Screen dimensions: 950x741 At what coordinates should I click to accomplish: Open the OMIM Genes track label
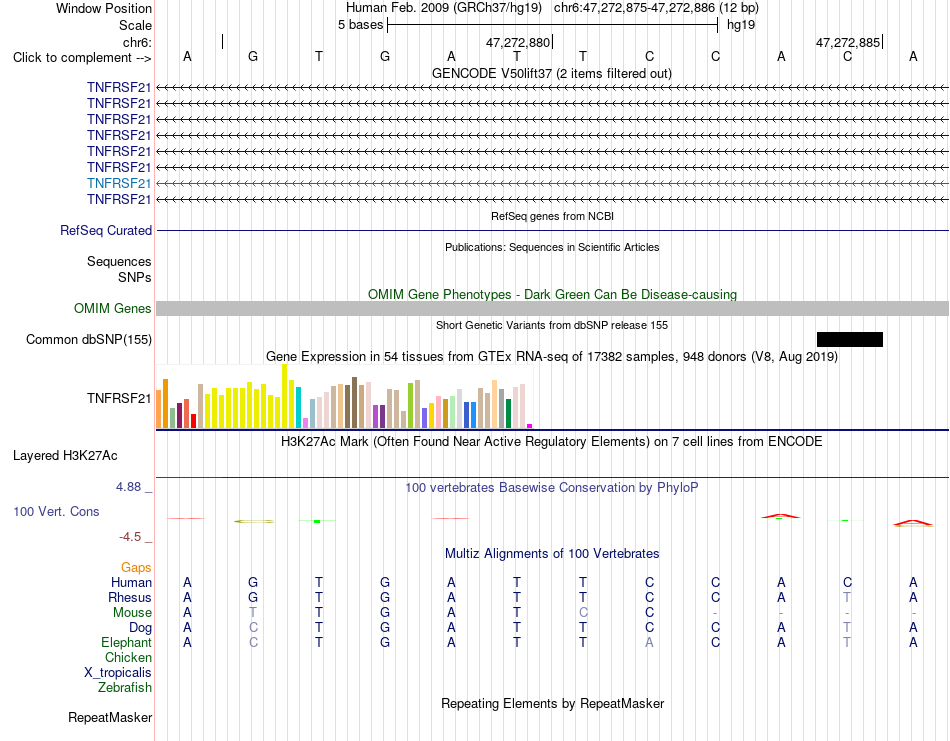113,308
